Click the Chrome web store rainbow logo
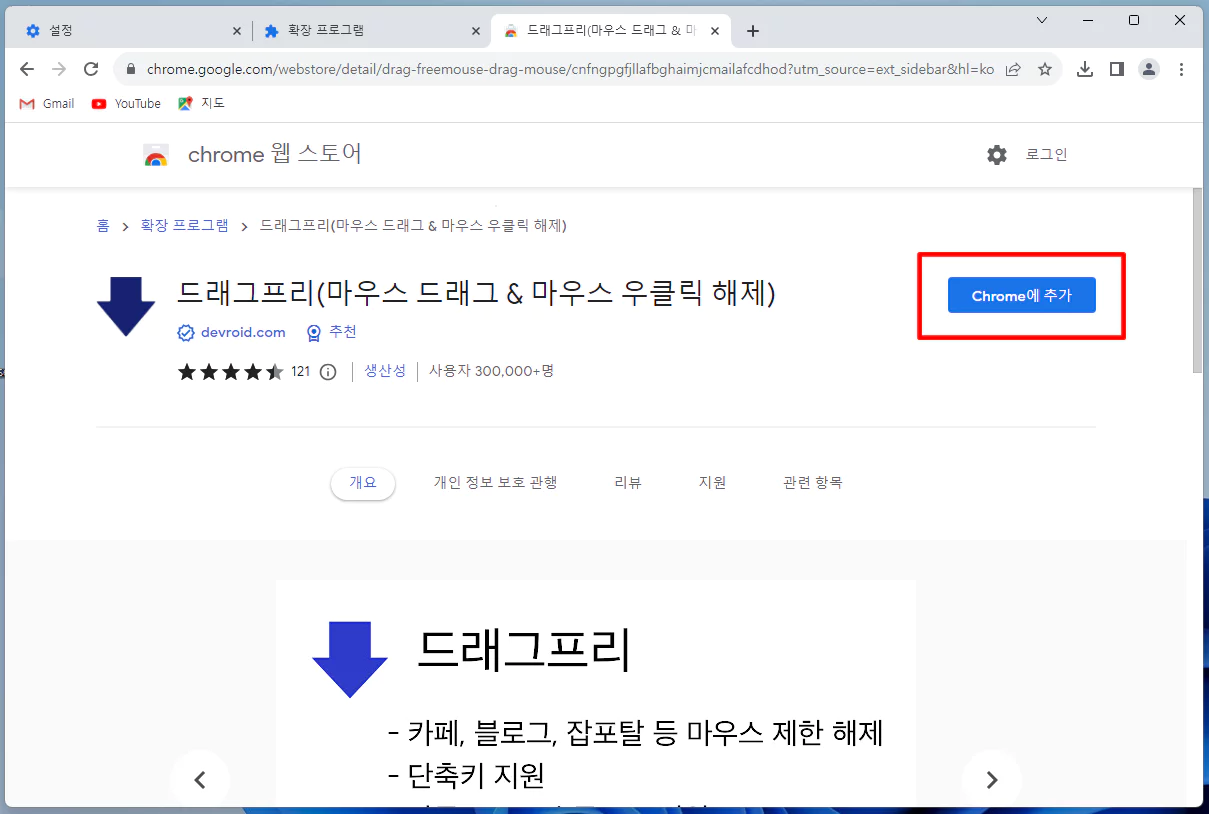This screenshot has height=814, width=1209. [x=156, y=155]
